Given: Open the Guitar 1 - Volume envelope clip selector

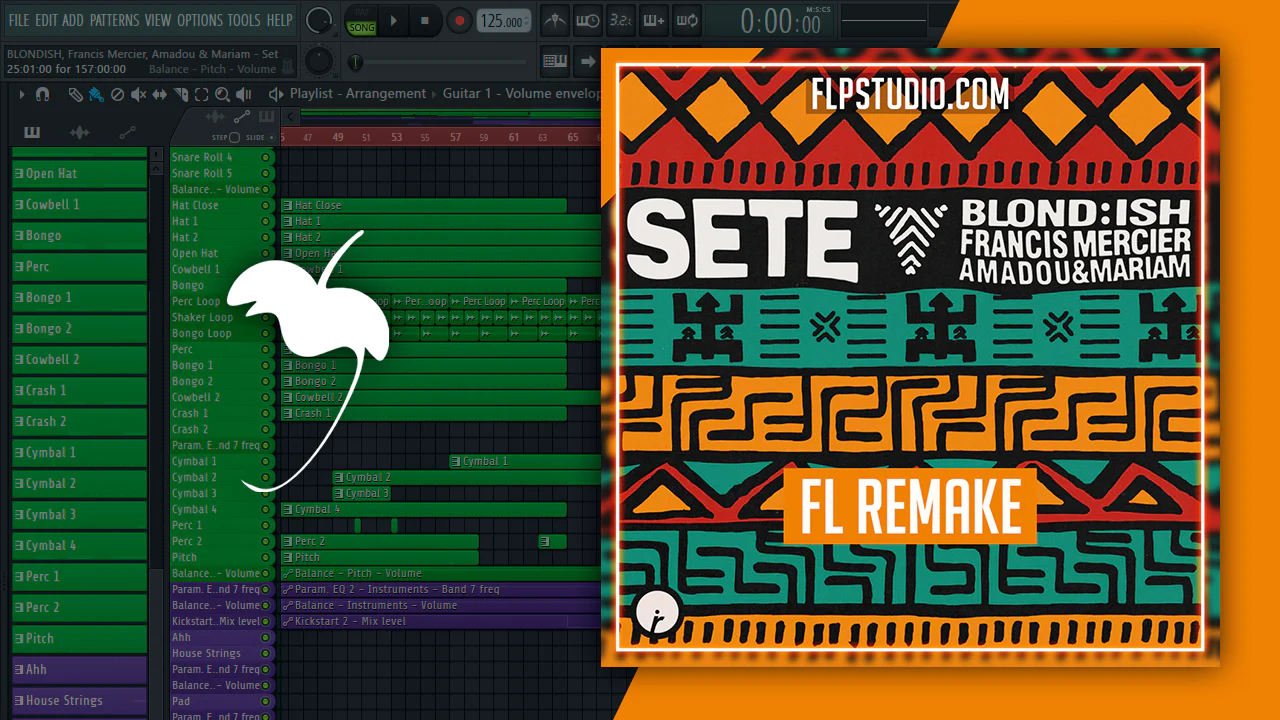Looking at the screenshot, I should [521, 94].
